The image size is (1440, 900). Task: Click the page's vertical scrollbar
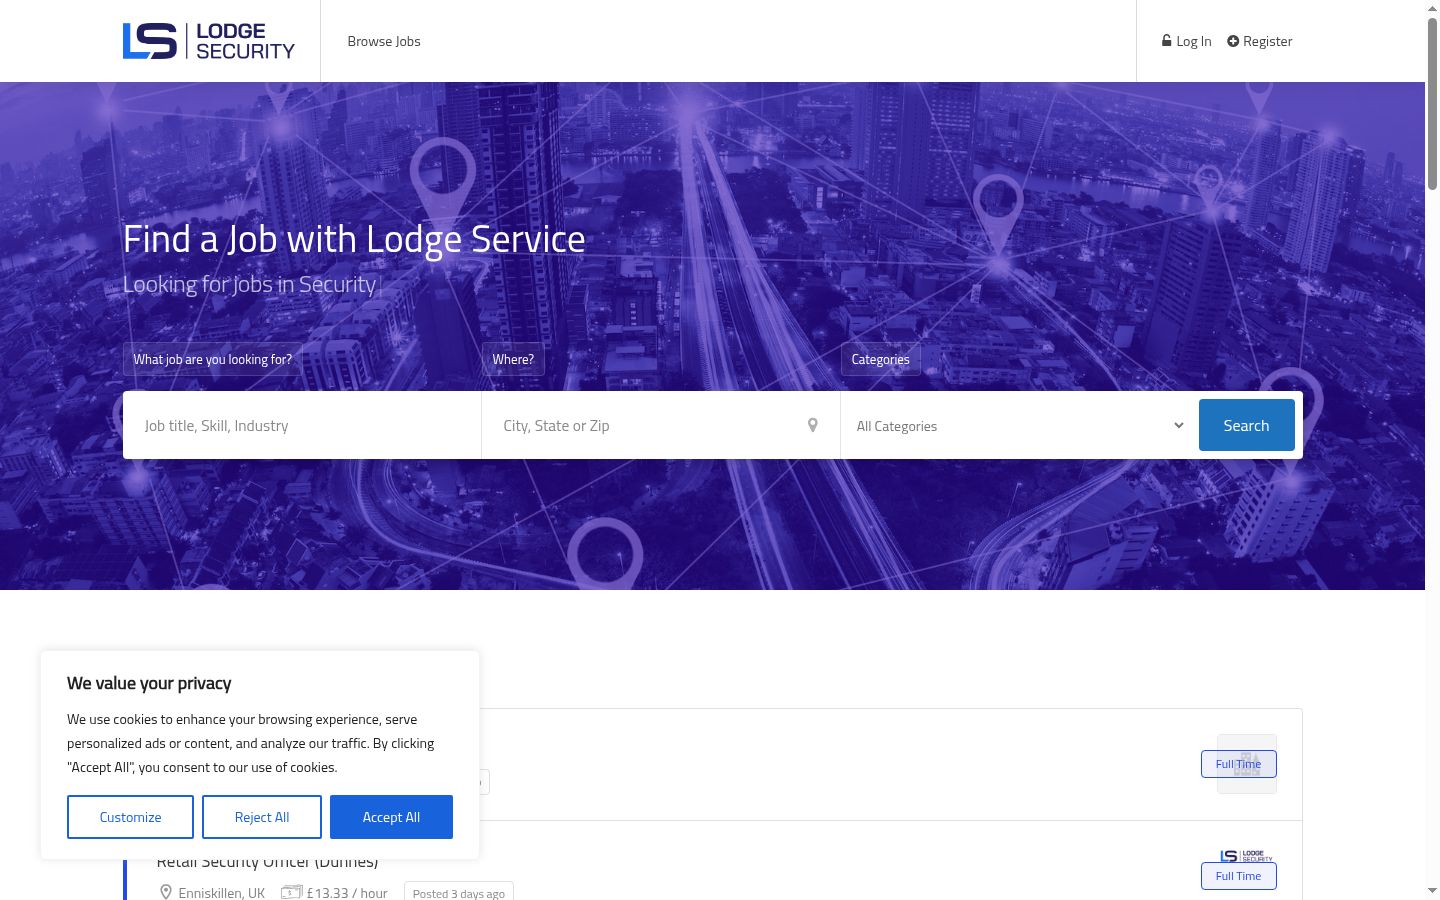pyautogui.click(x=1432, y=103)
